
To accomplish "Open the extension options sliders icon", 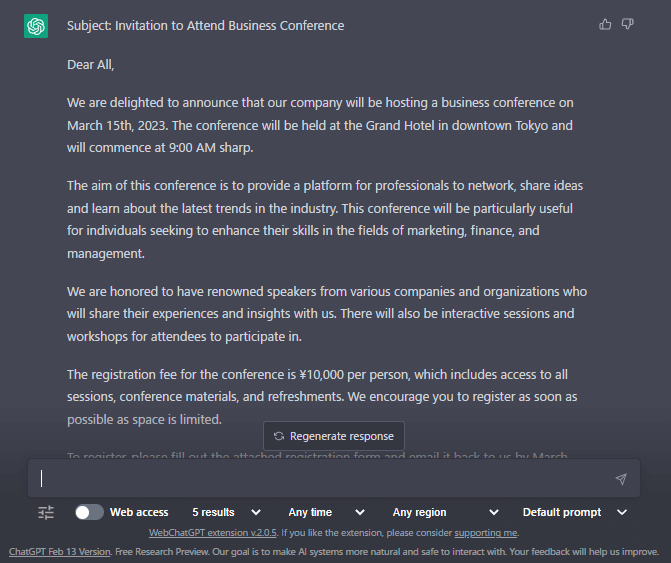I will [46, 512].
